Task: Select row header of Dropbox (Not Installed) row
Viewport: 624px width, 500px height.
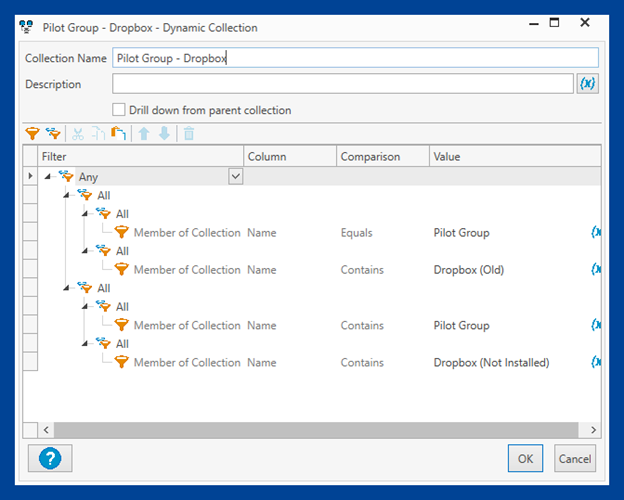Action: pyautogui.click(x=30, y=362)
